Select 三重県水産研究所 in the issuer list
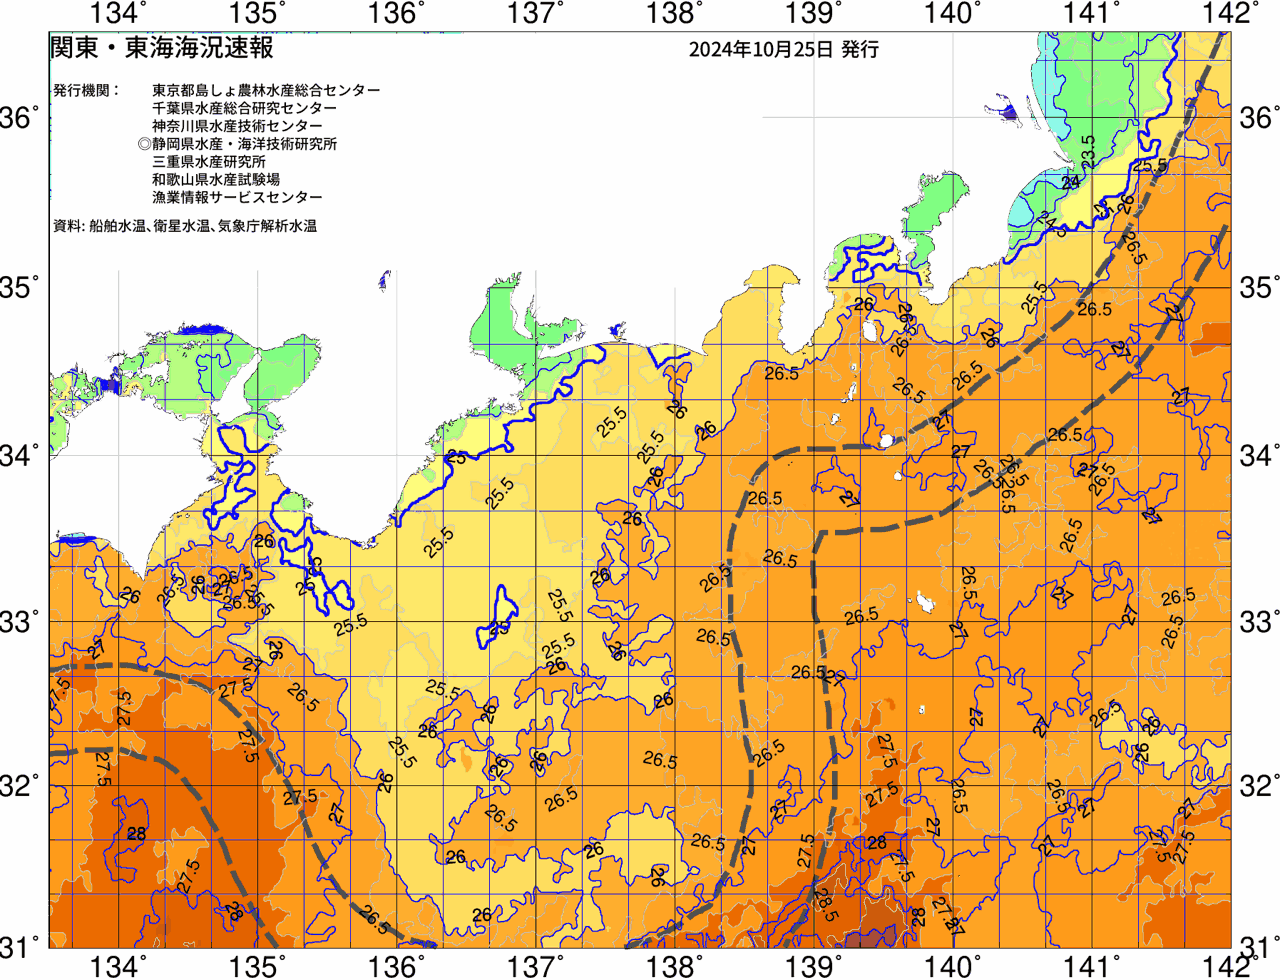The image size is (1280, 980). click(209, 162)
